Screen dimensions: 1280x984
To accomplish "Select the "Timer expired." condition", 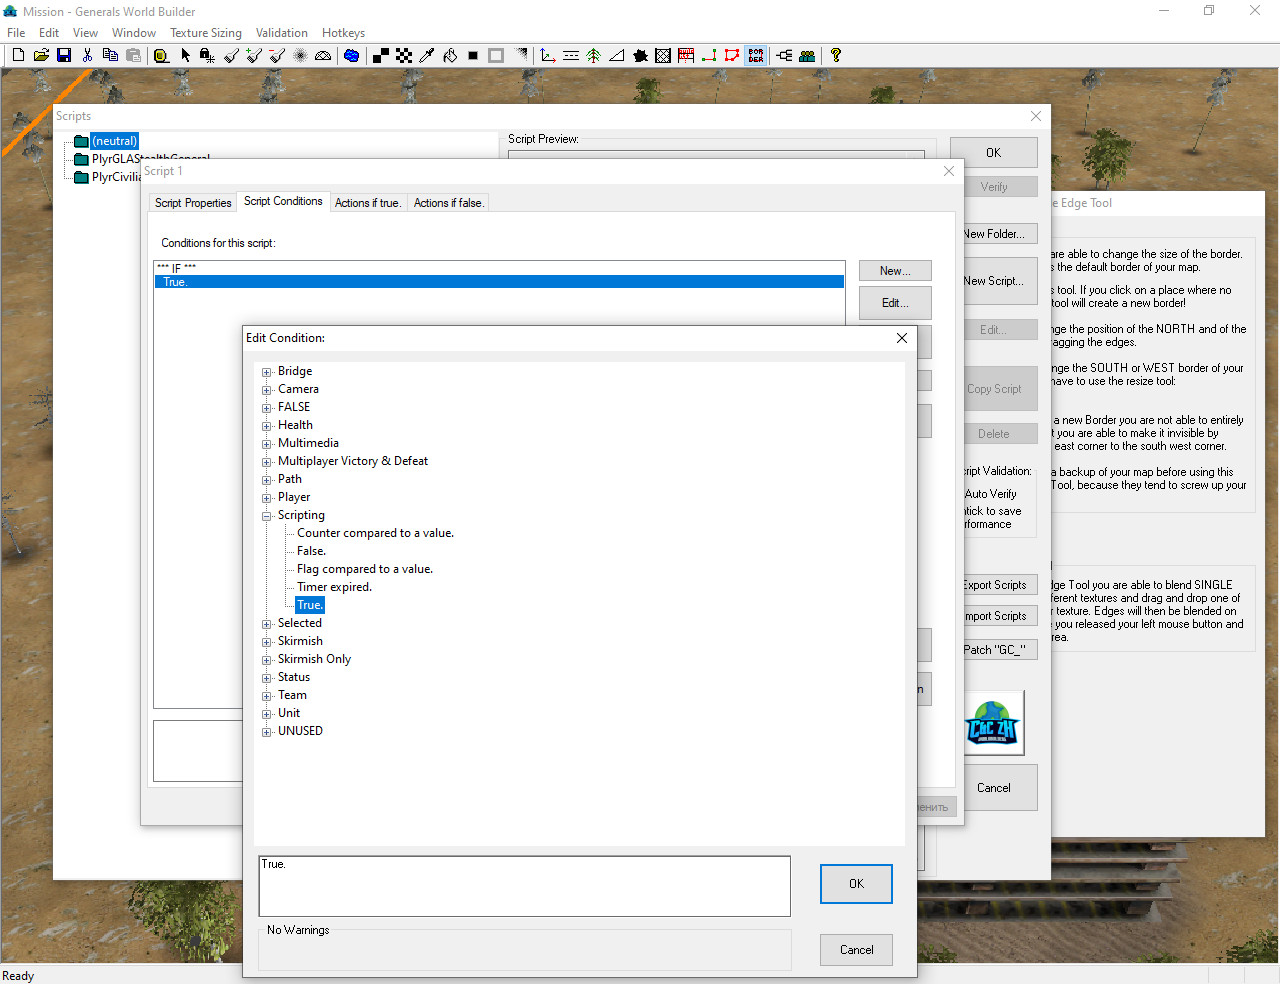I will coord(334,587).
